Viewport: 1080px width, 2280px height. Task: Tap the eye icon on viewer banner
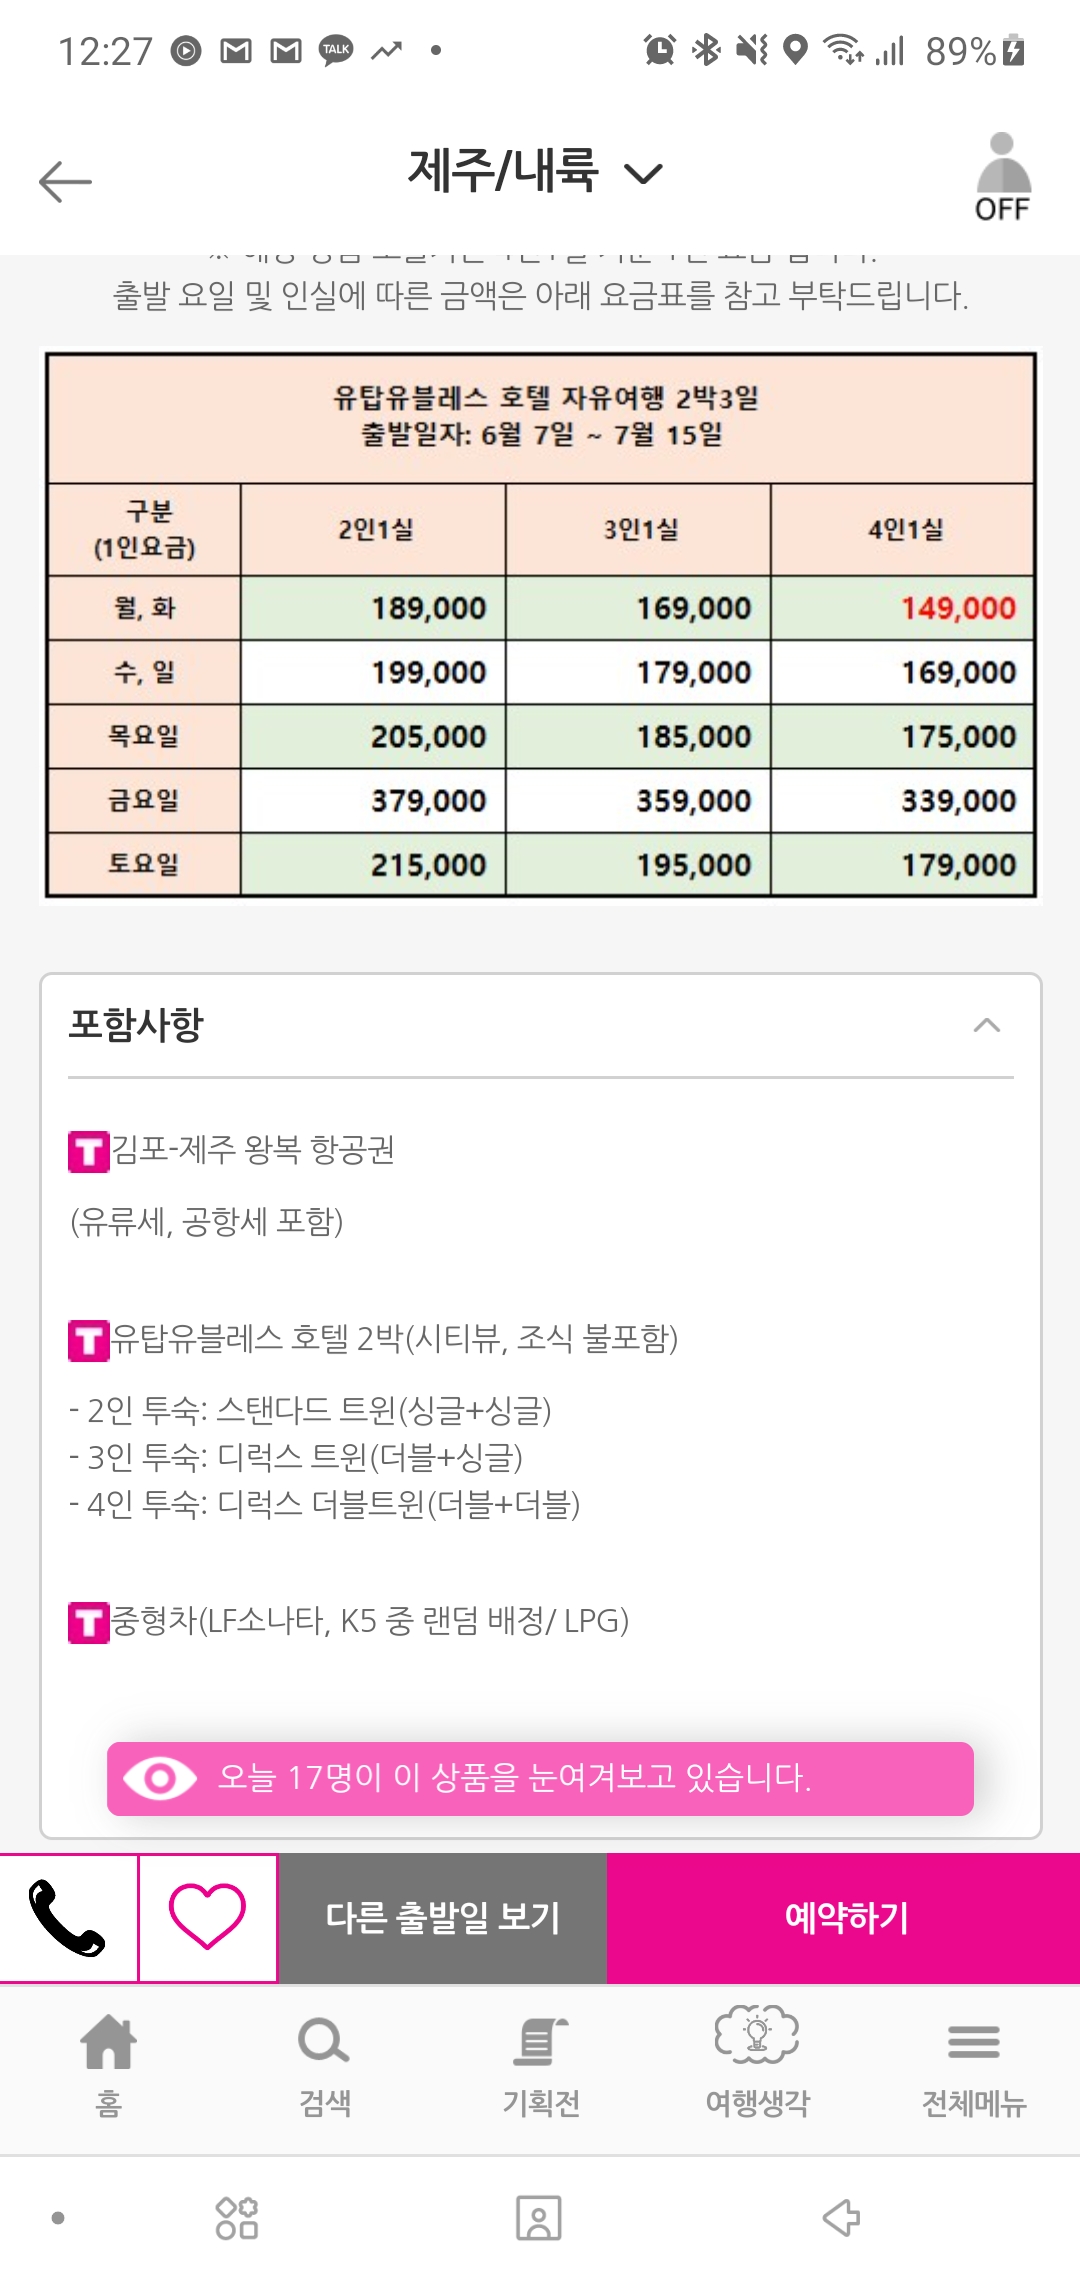pos(159,1778)
